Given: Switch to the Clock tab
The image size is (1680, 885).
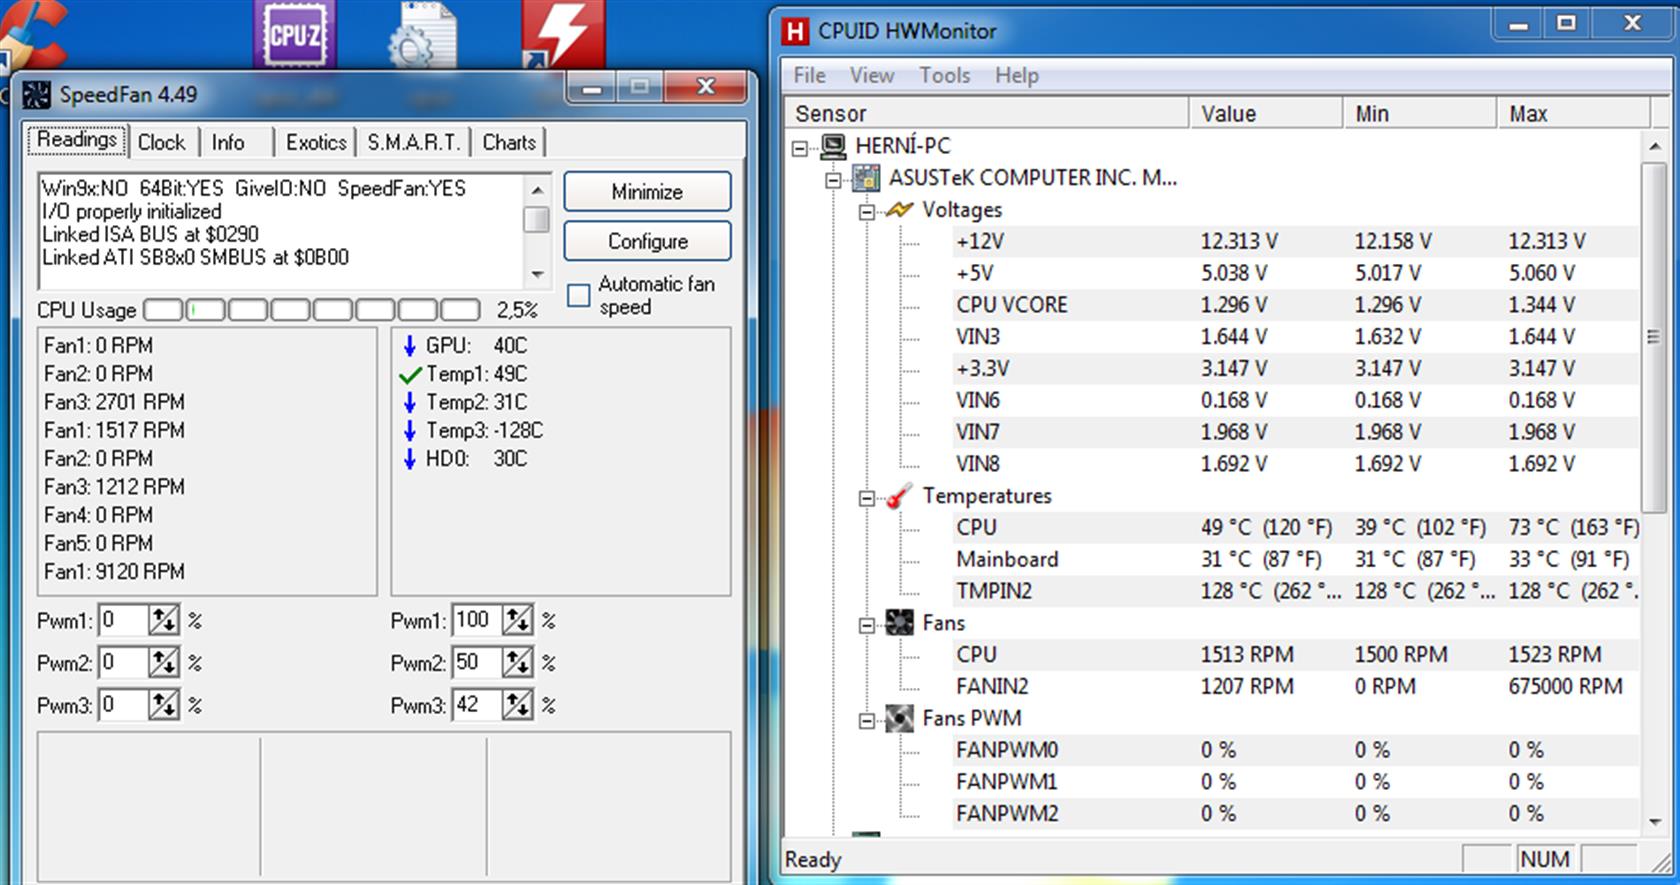Looking at the screenshot, I should (x=161, y=142).
